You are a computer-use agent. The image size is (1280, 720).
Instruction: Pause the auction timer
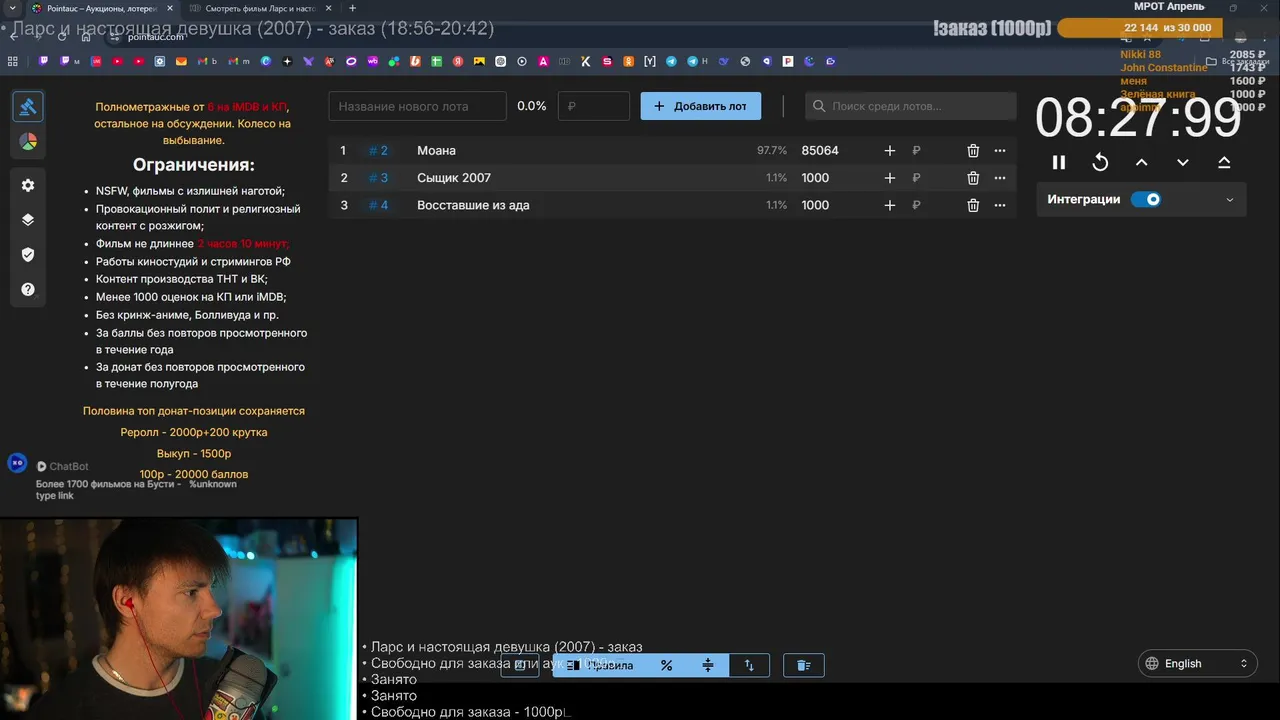1059,162
